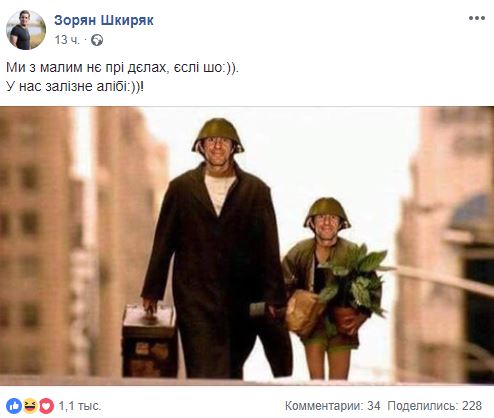494x418 pixels.
Task: Click the blue Like reaction icon
Action: [14, 406]
